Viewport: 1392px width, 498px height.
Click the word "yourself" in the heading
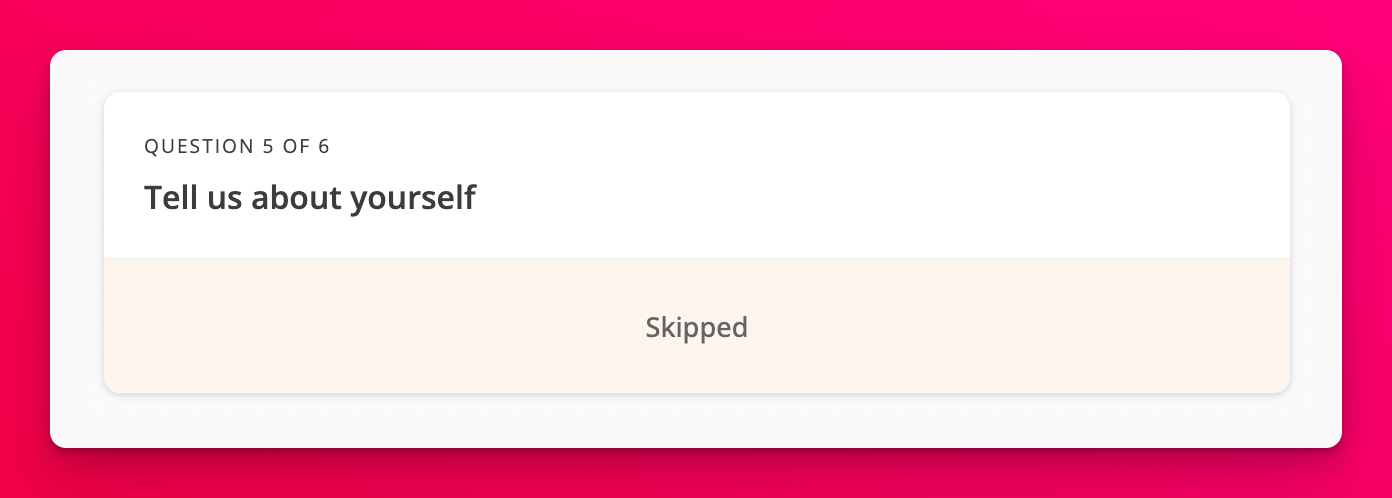pyautogui.click(x=412, y=198)
